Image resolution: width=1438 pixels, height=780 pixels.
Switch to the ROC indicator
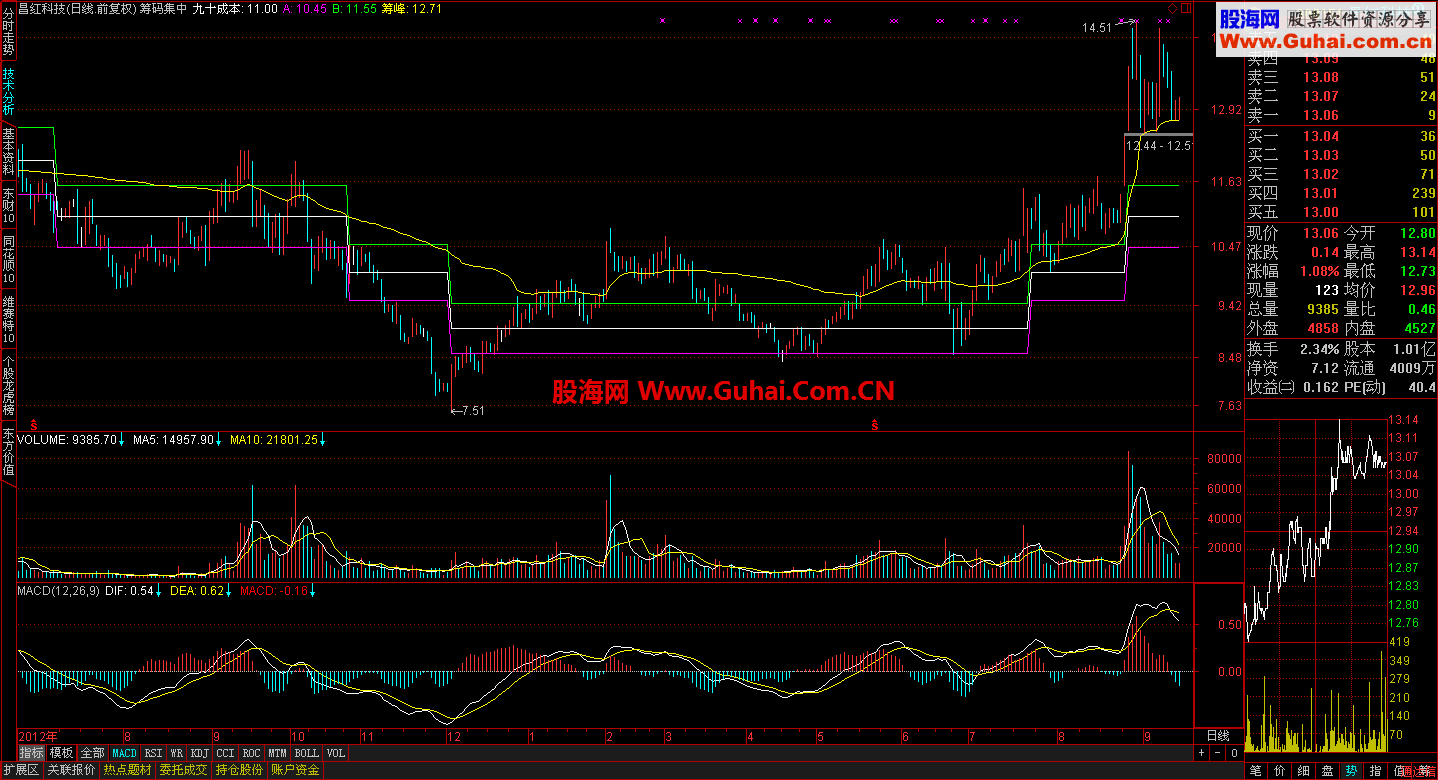(252, 753)
